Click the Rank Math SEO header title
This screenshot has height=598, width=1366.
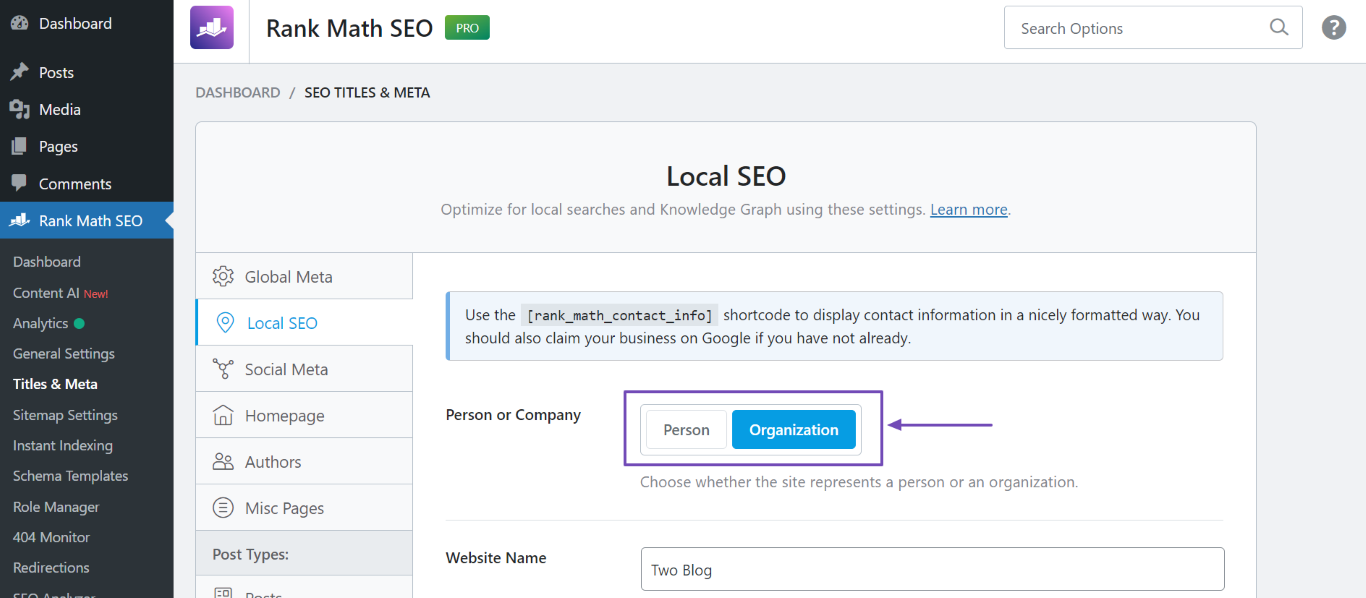[349, 28]
